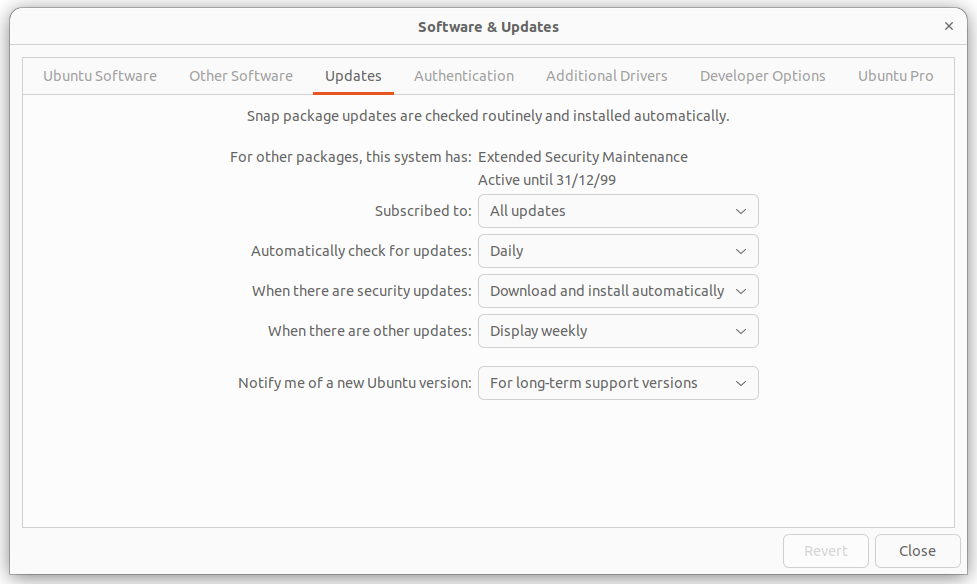Image resolution: width=977 pixels, height=584 pixels.
Task: Open the Additional Drivers tab
Action: [606, 76]
